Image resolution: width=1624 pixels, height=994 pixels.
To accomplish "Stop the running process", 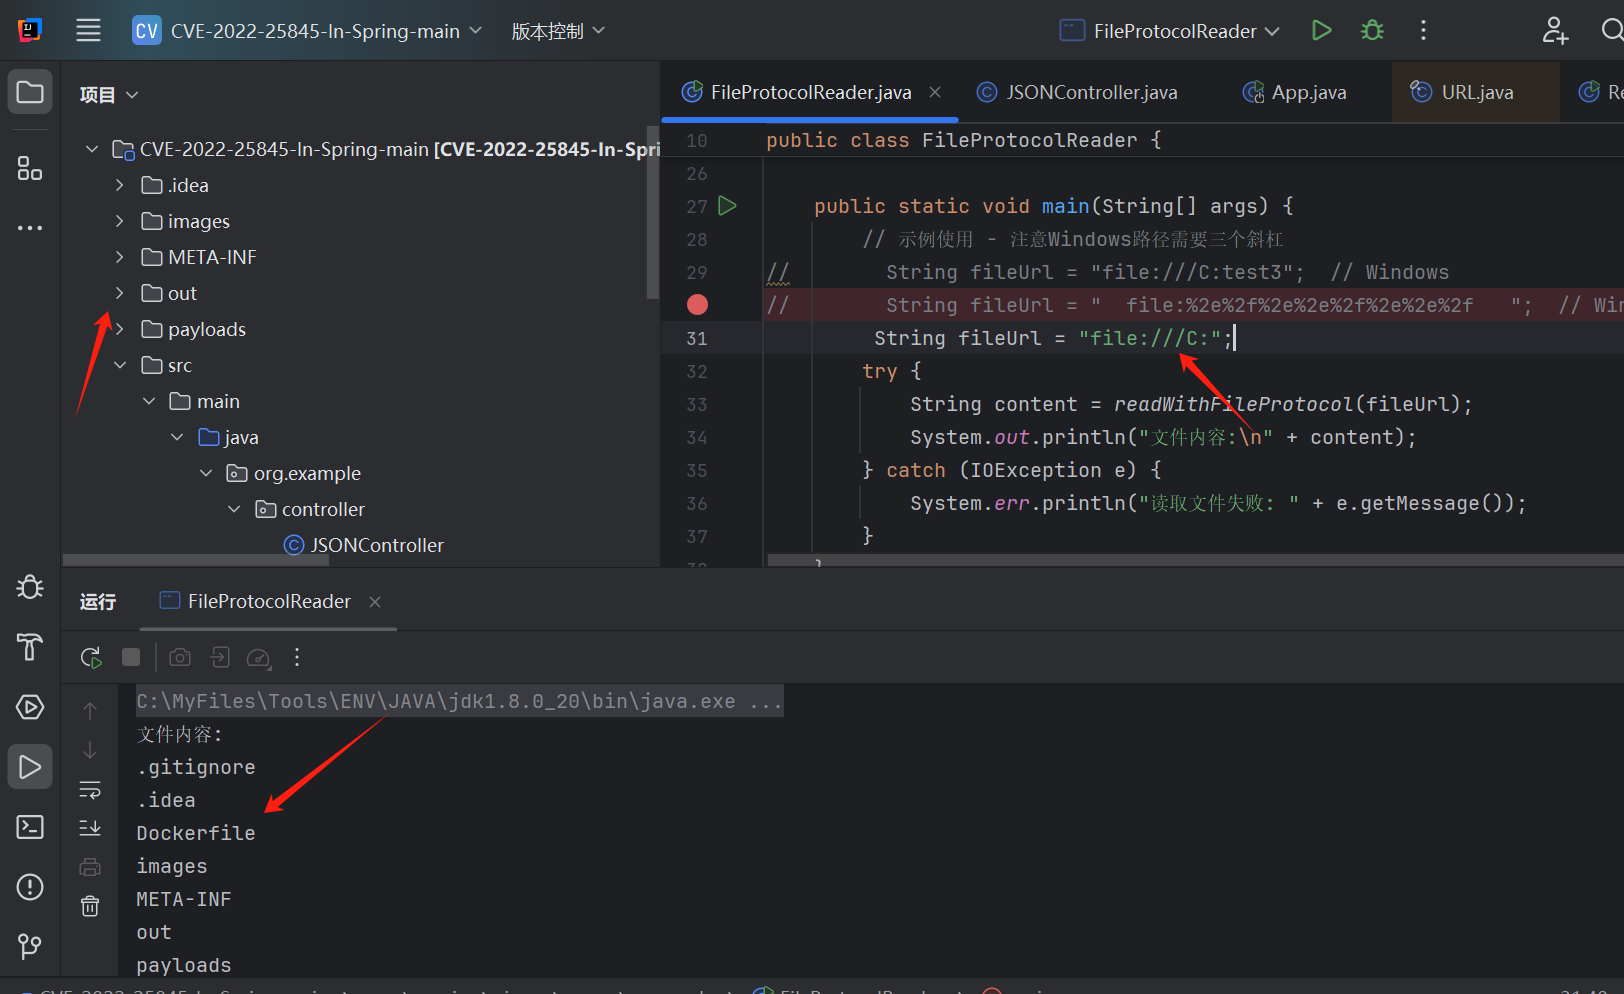I will point(131,657).
